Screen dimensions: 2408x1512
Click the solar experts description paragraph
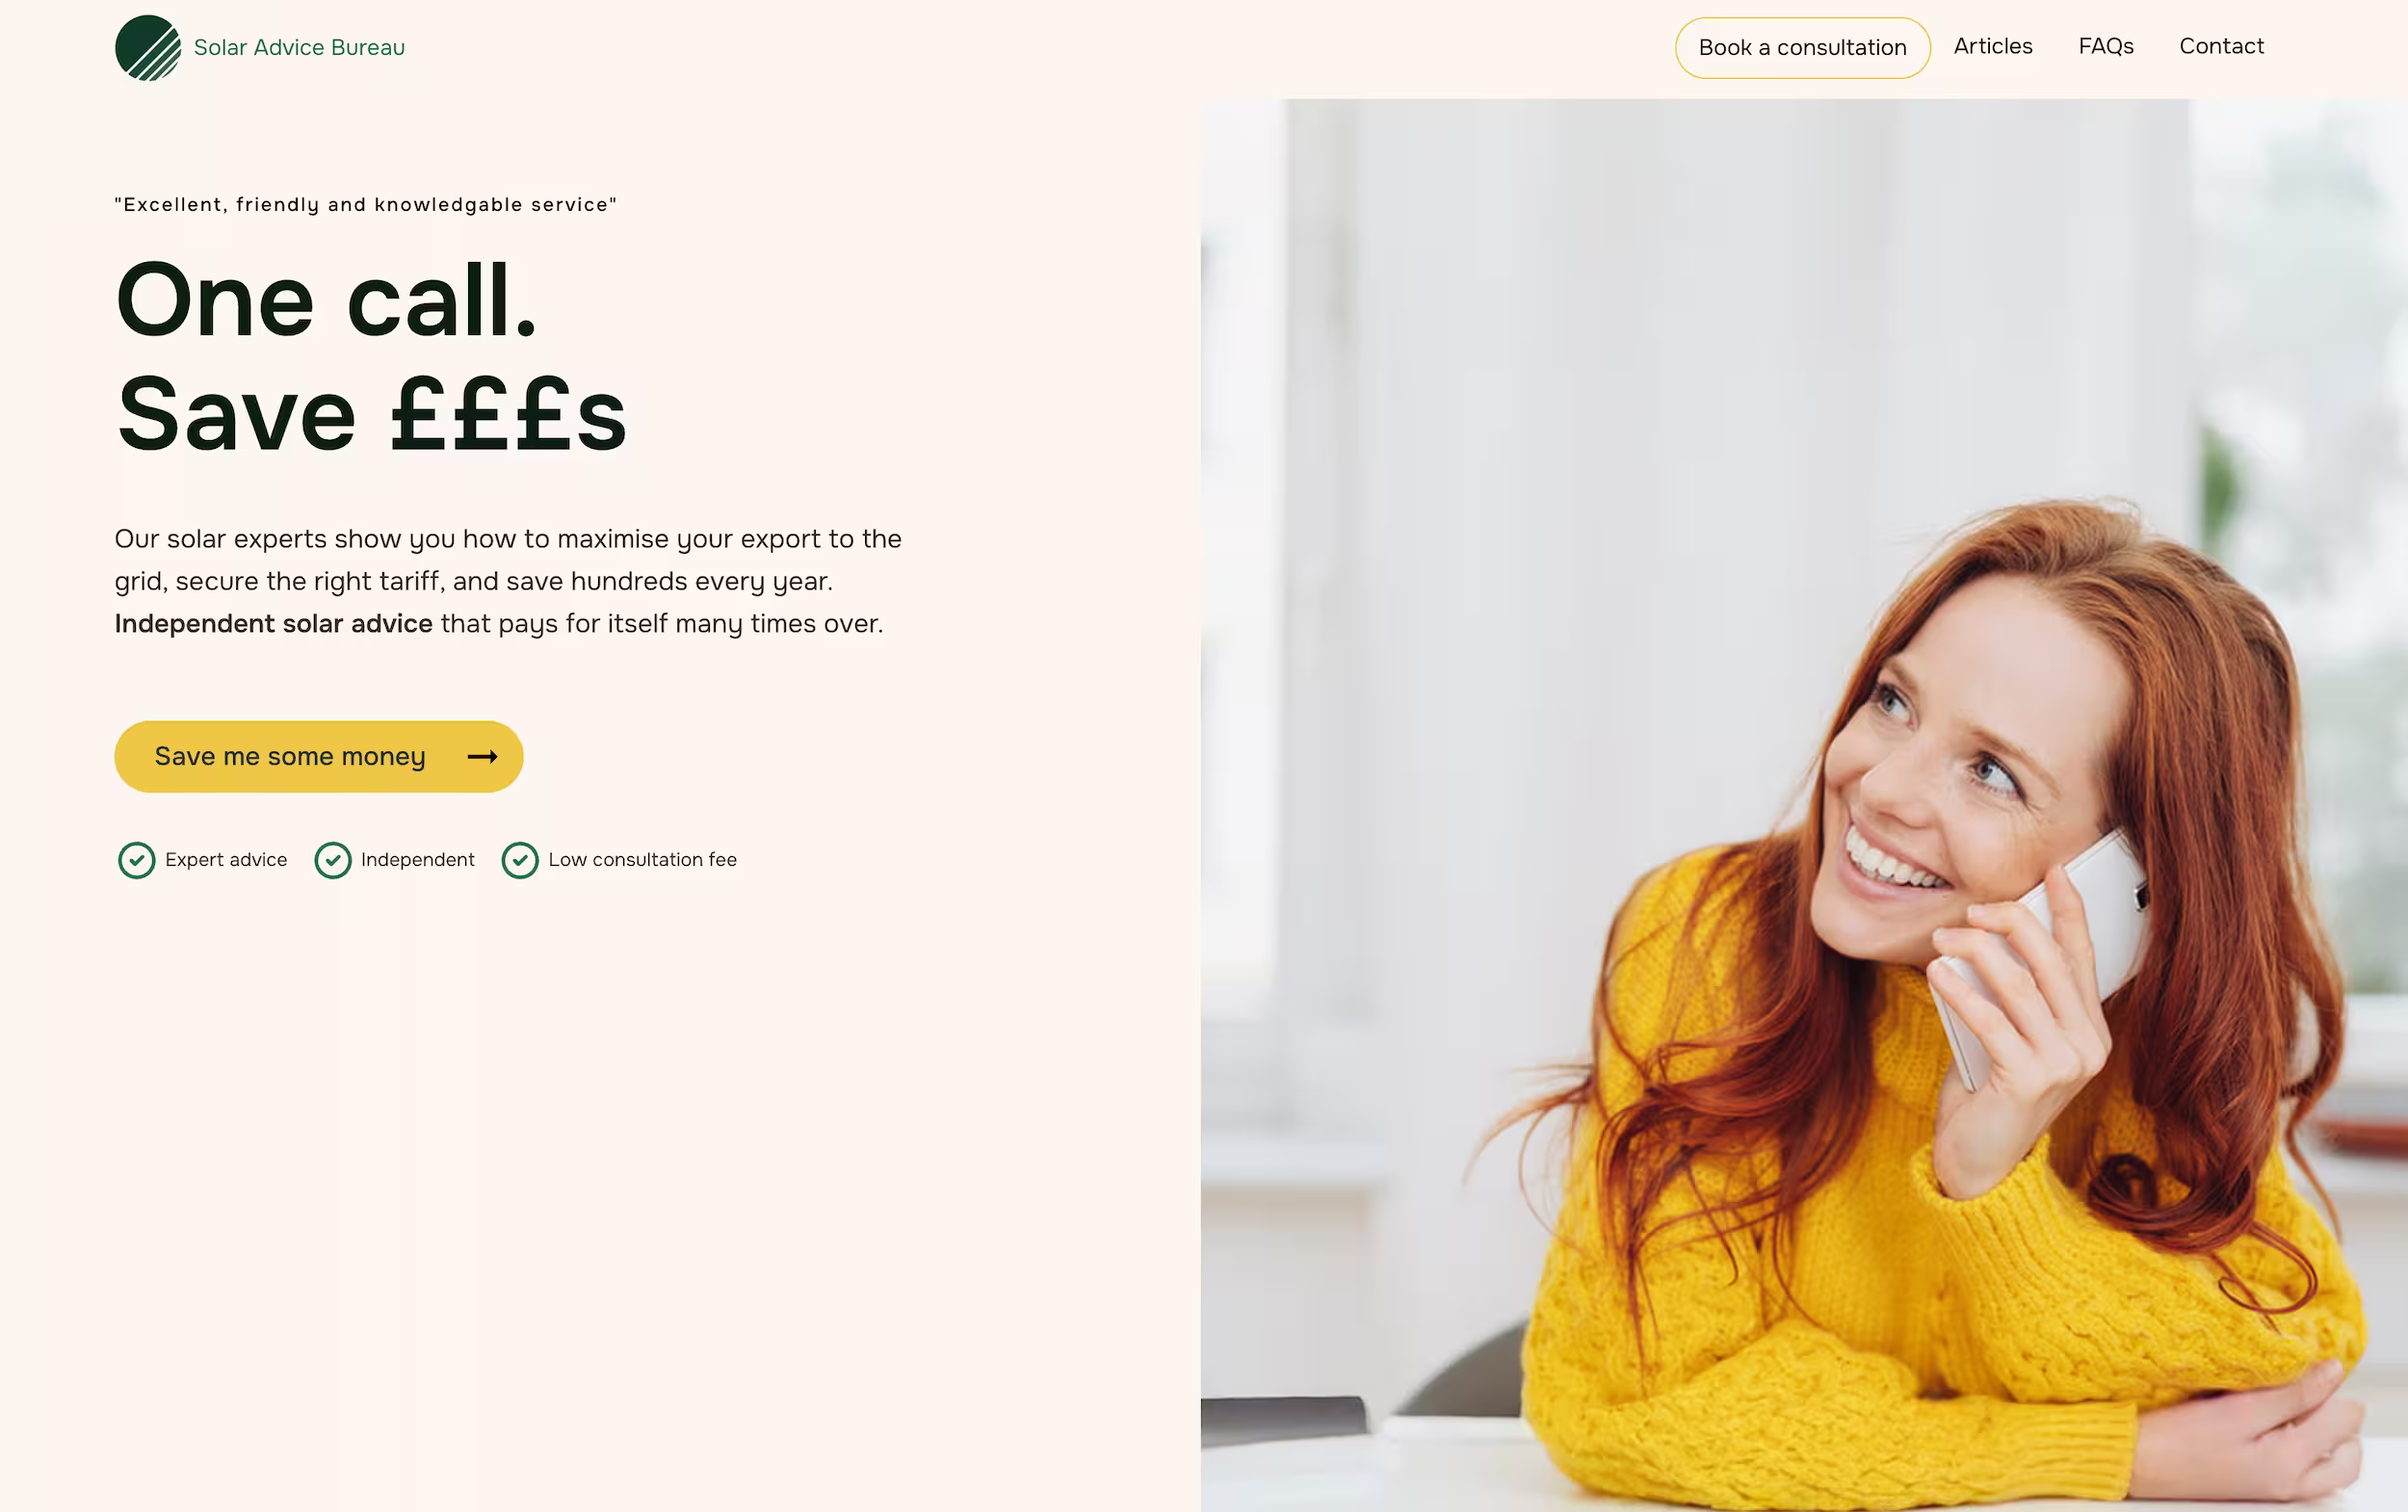pyautogui.click(x=508, y=581)
